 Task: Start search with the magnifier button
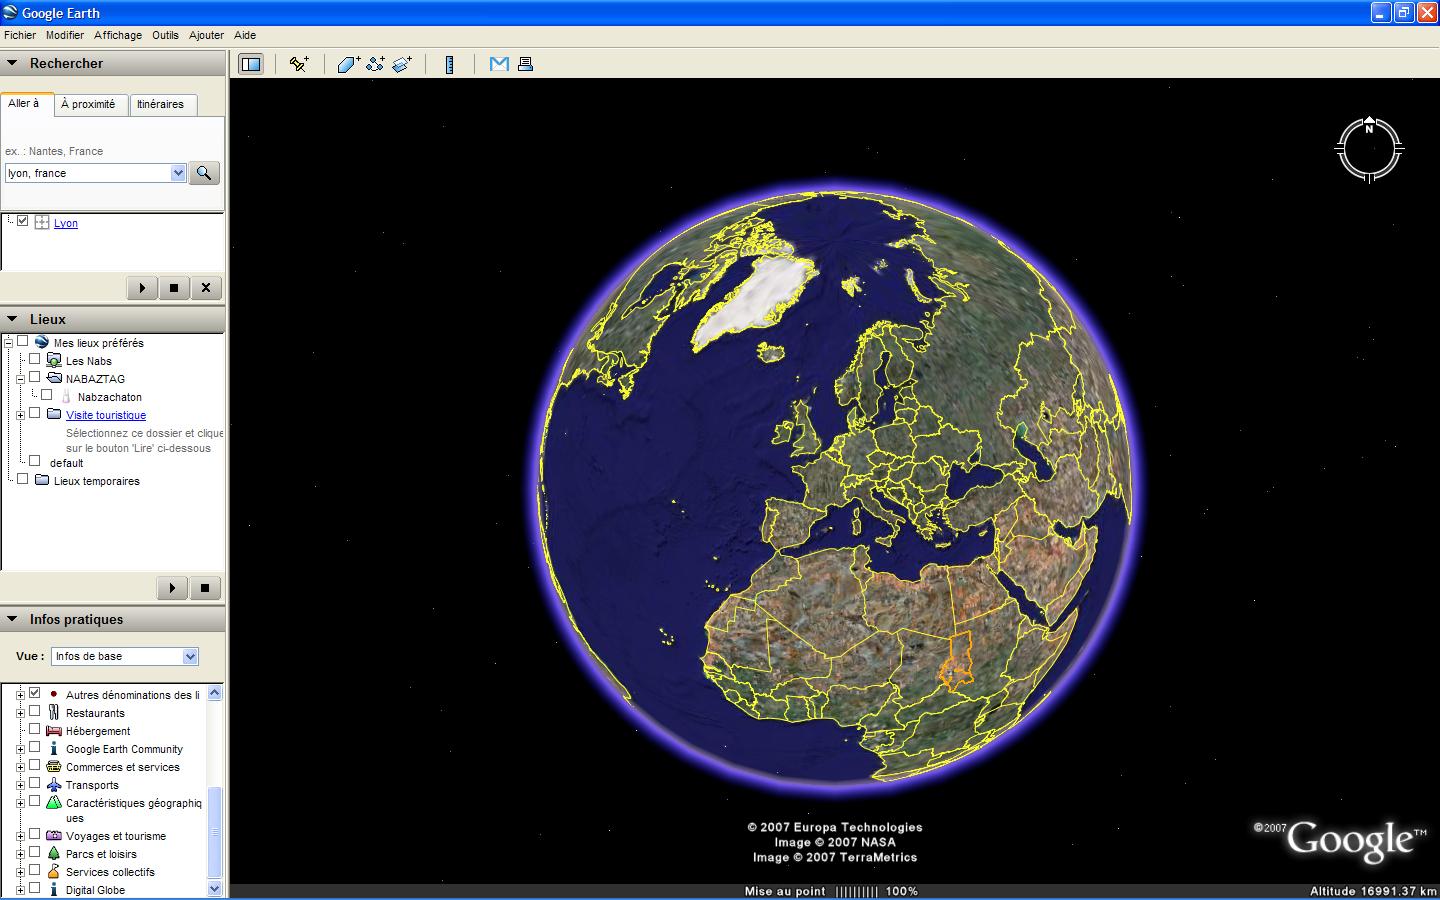[x=204, y=173]
